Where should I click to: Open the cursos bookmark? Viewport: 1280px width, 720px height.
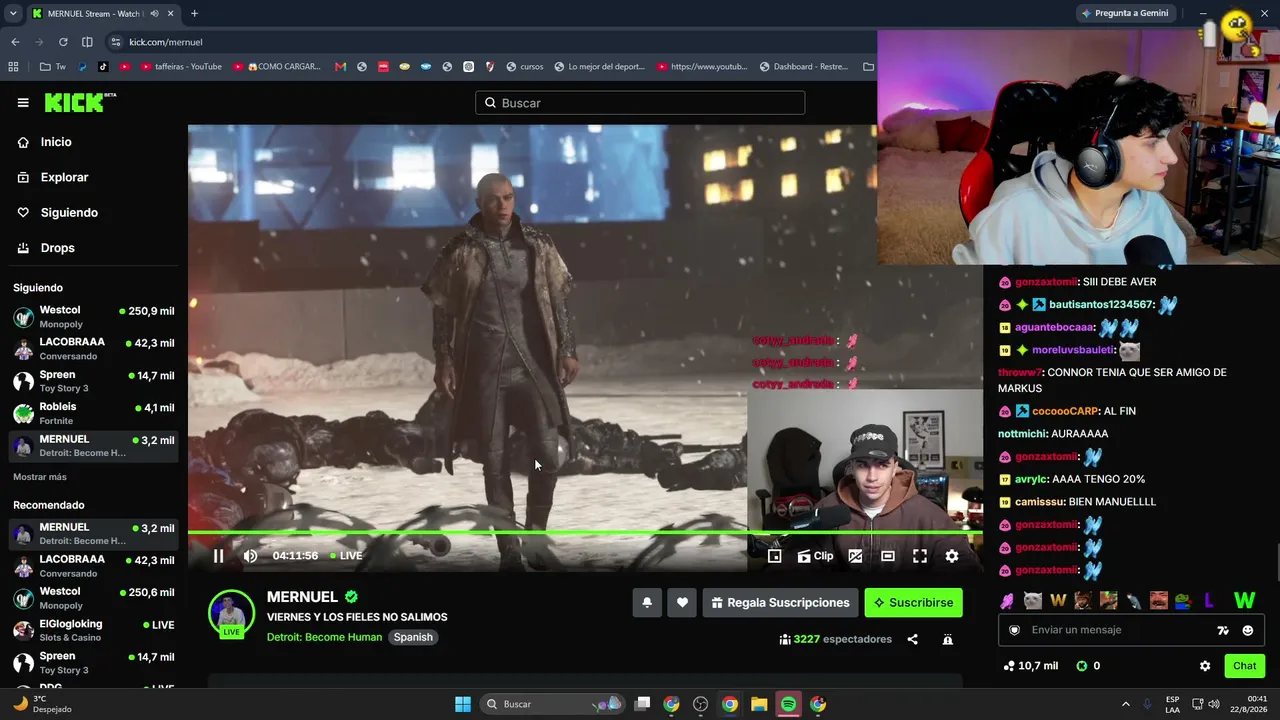525,67
